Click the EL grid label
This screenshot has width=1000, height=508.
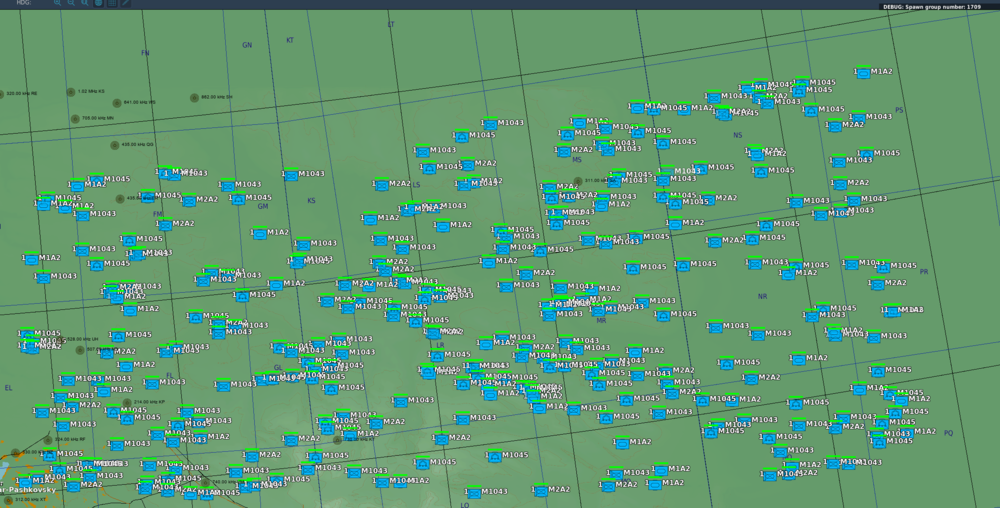pos(8,388)
